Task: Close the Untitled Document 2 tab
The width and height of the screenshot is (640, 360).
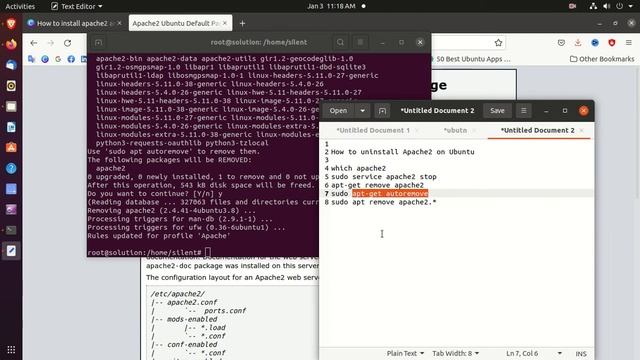Action: click(582, 130)
